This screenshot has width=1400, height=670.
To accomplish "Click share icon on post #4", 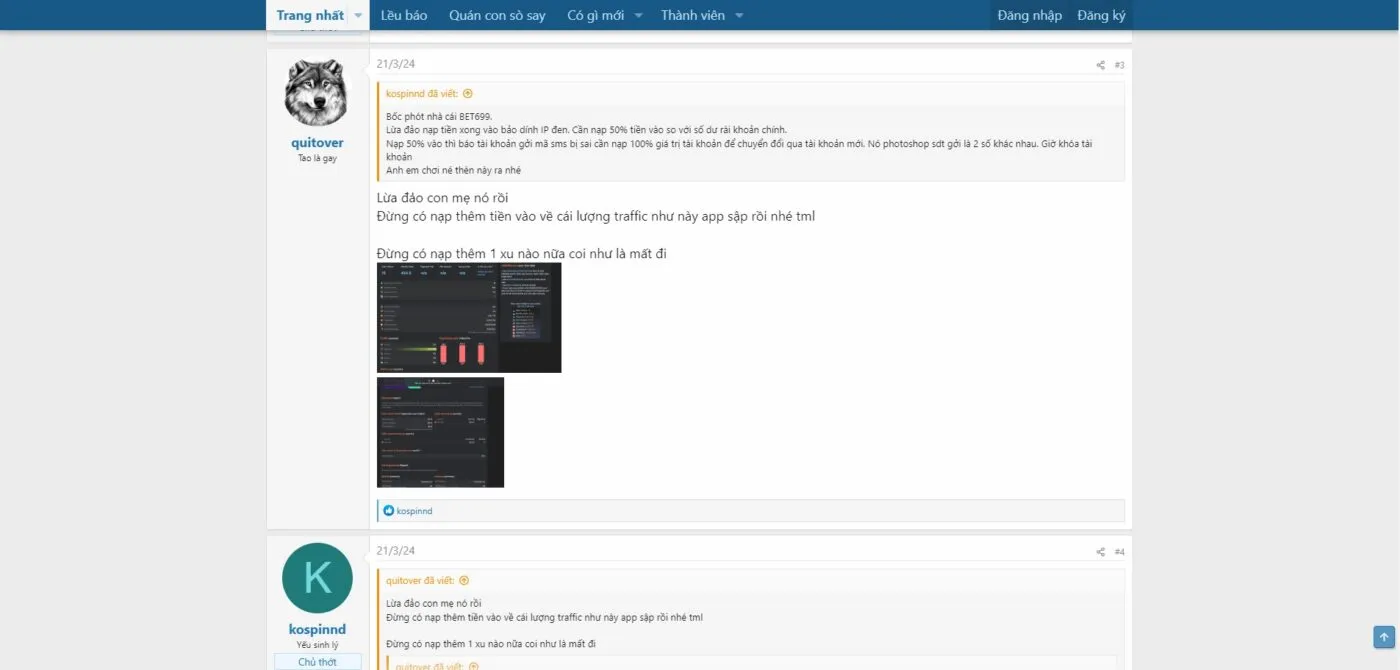I will click(1100, 552).
